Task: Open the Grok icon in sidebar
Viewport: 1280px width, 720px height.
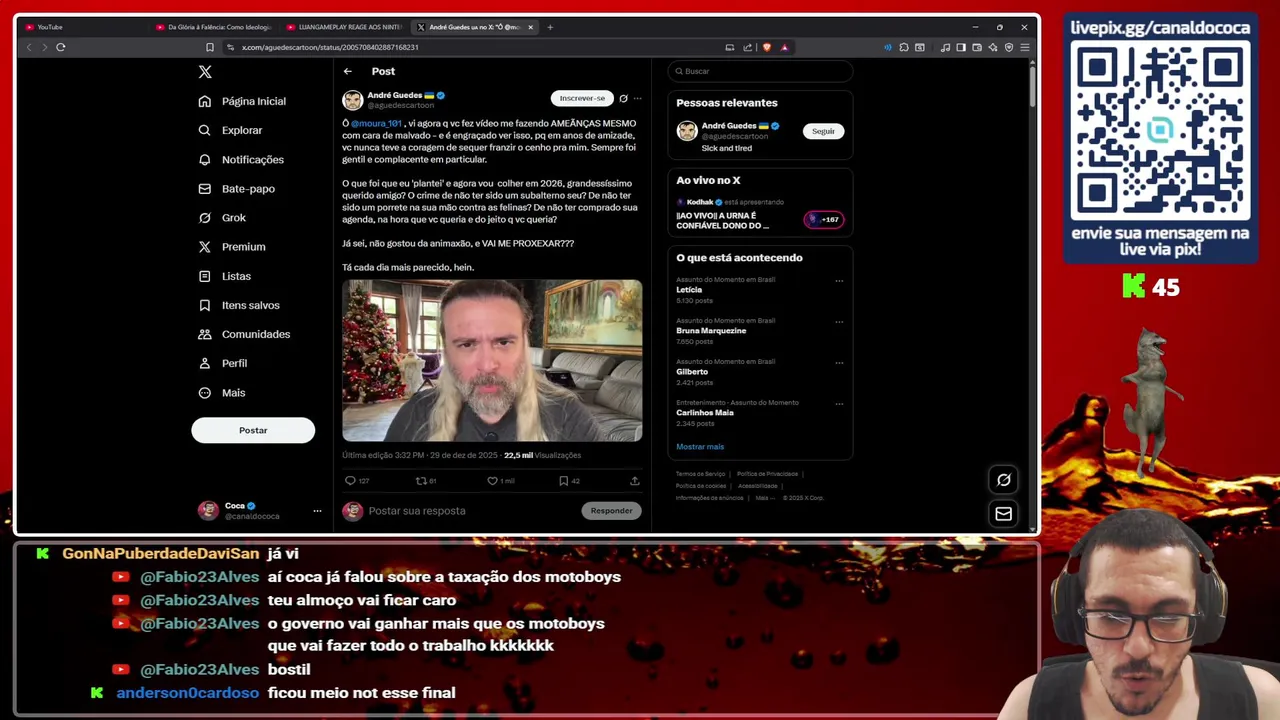Action: [205, 217]
